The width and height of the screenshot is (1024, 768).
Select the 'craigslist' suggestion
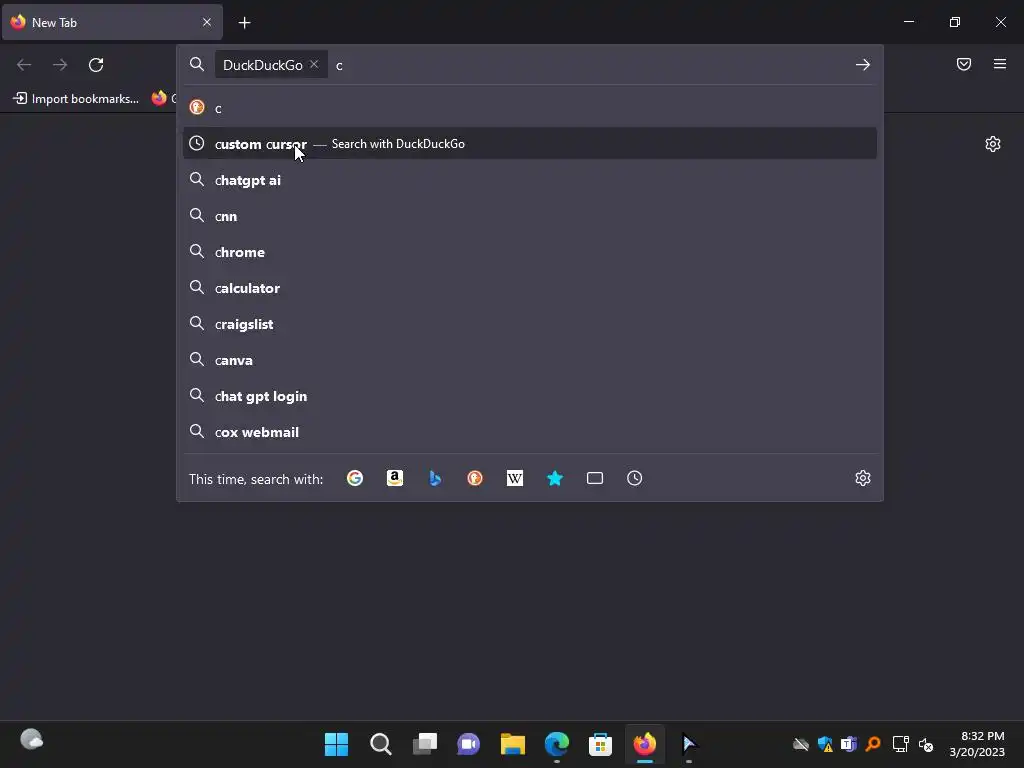[x=530, y=324]
